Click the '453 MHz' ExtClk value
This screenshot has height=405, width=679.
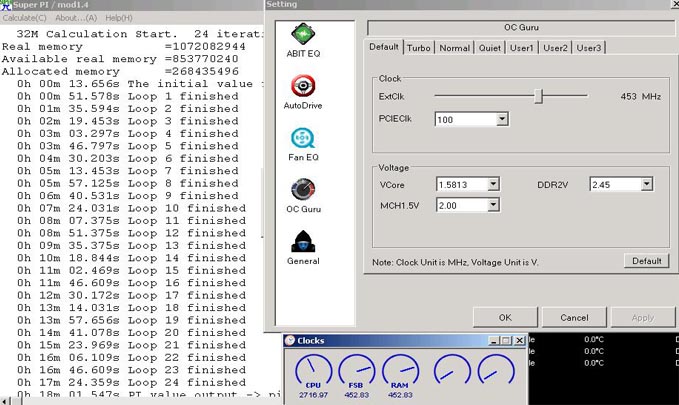[640, 96]
